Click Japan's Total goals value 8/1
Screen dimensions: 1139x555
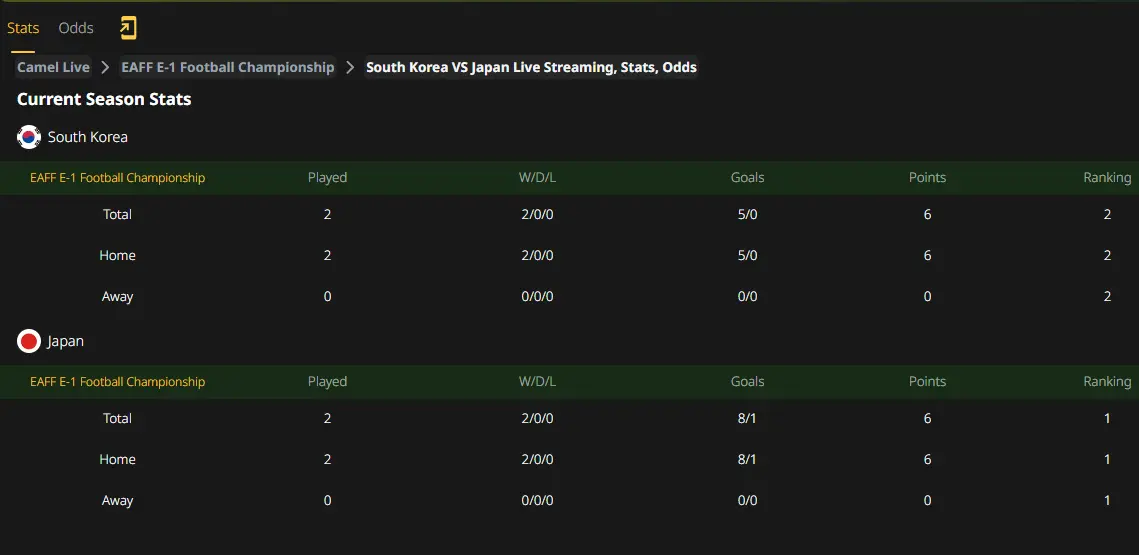tap(747, 418)
